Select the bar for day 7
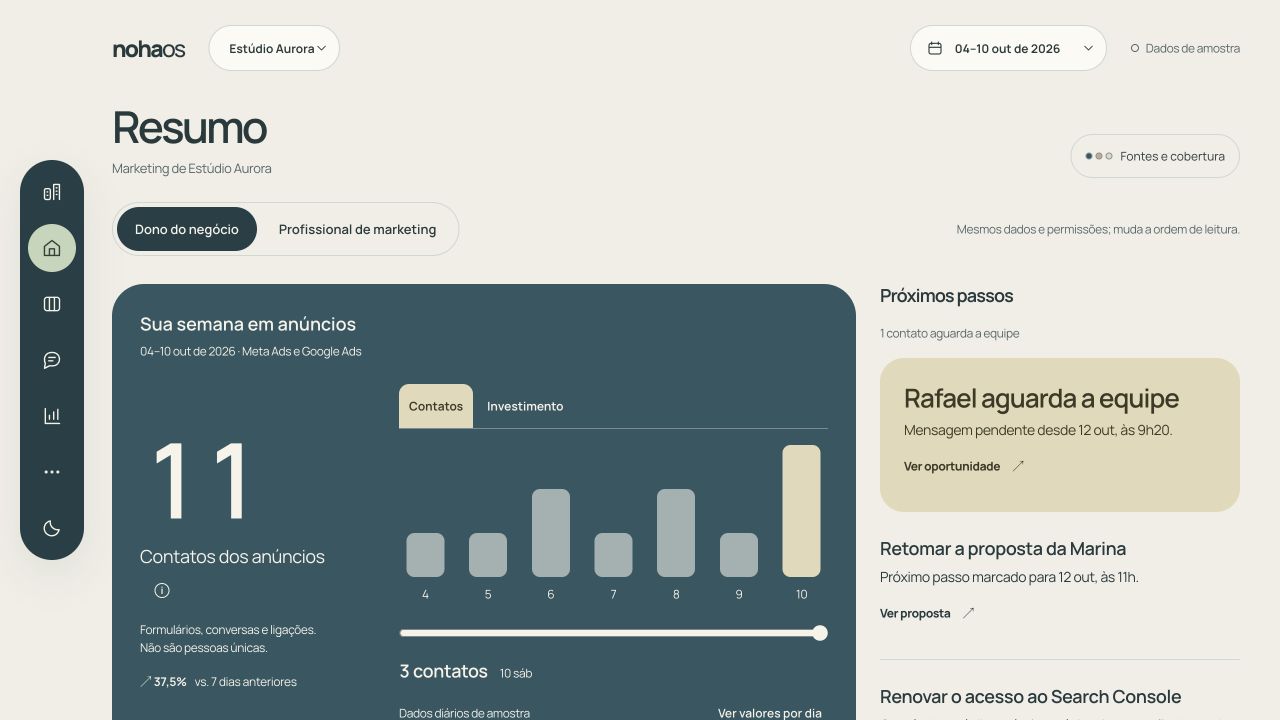This screenshot has width=1280, height=720. coord(613,555)
